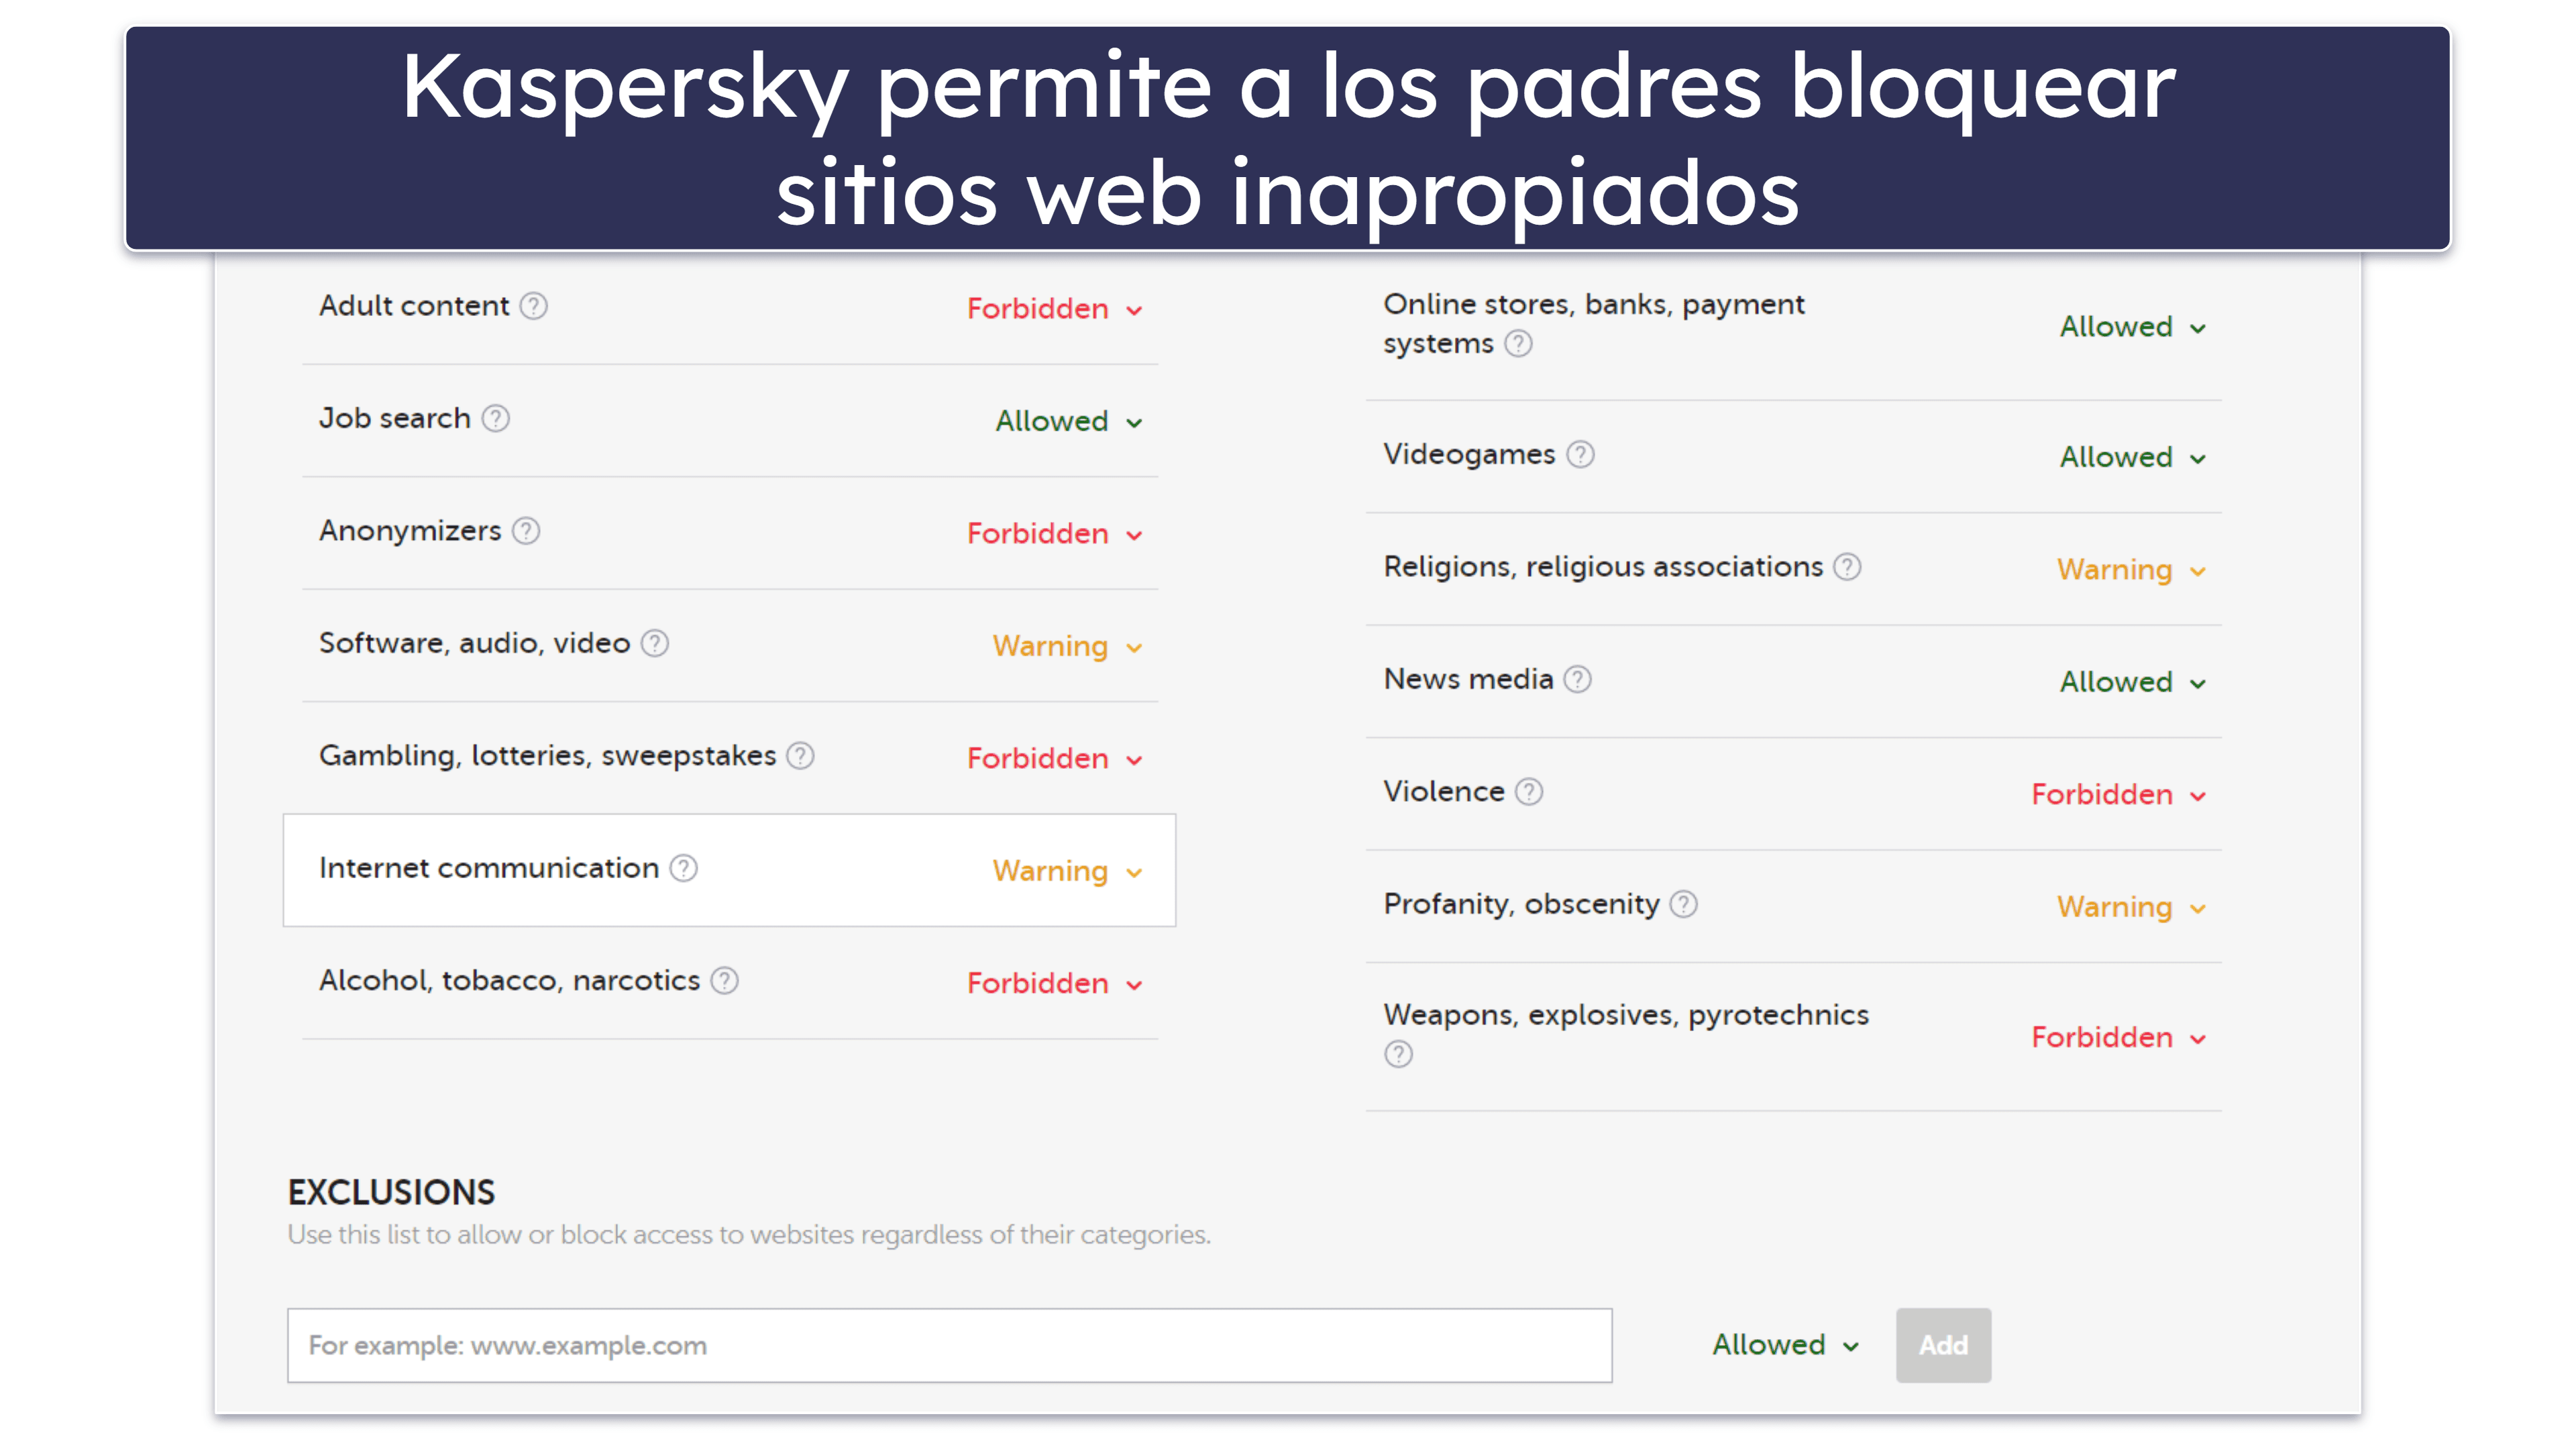Image resolution: width=2576 pixels, height=1439 pixels.
Task: Click the News media category label
Action: [x=1468, y=680]
